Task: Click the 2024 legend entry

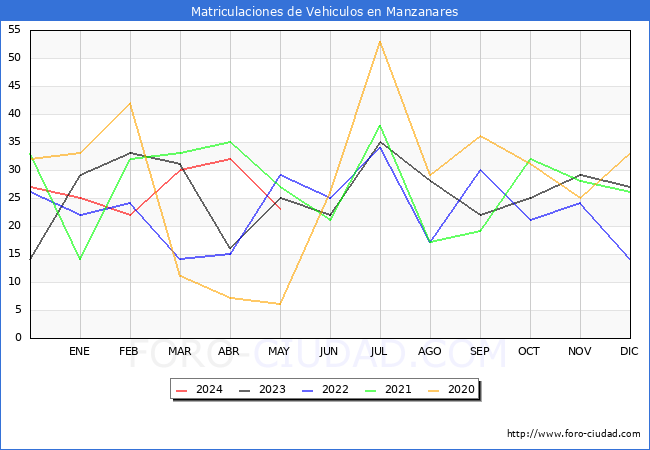Action: tap(199, 390)
